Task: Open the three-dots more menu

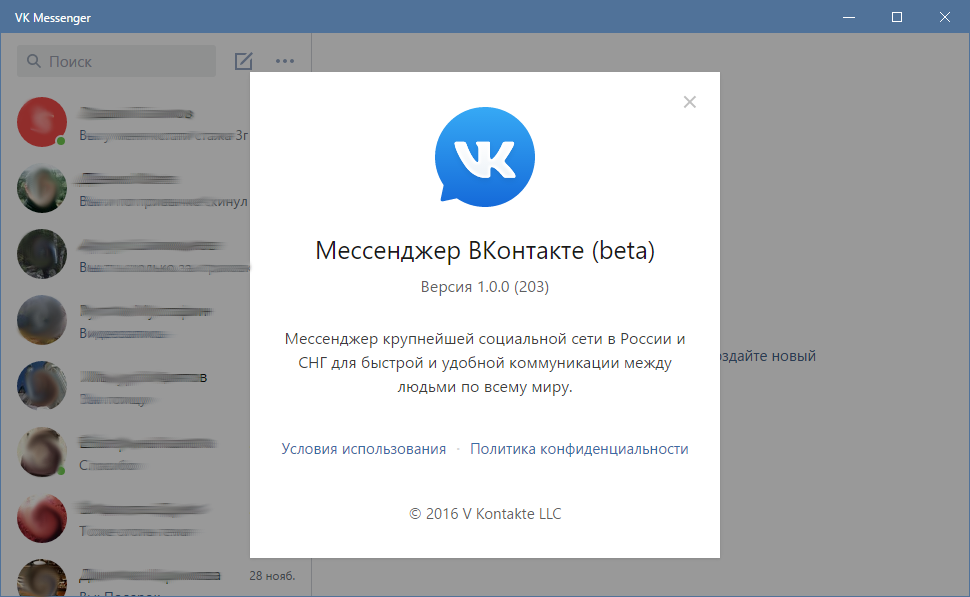Action: pyautogui.click(x=285, y=61)
